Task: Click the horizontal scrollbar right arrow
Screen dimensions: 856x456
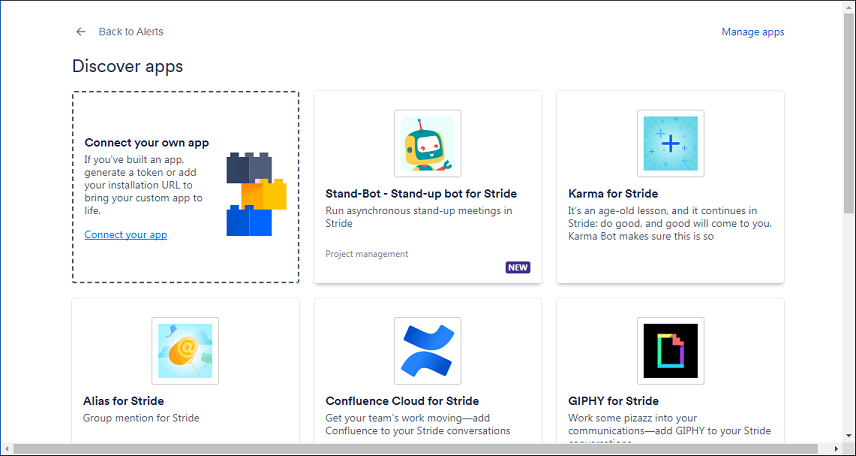Action: tap(836, 449)
